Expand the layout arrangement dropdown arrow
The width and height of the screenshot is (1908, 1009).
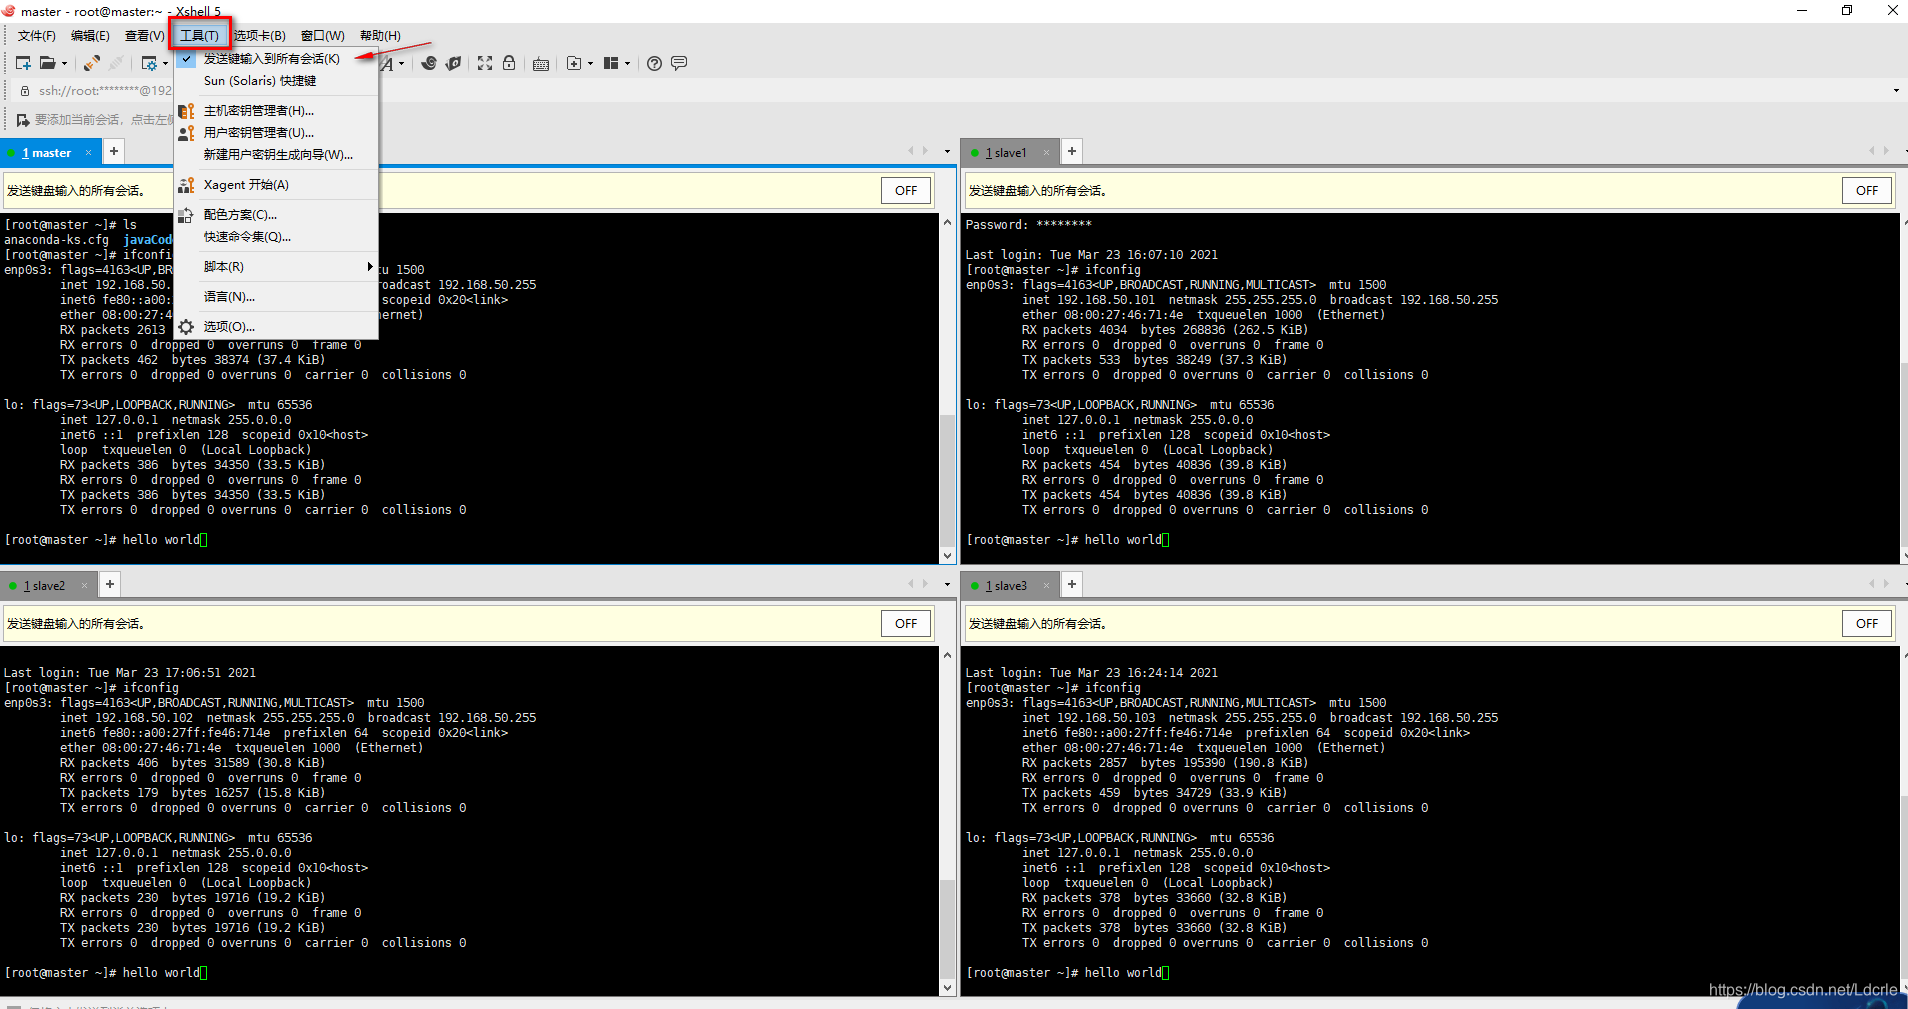click(x=627, y=64)
